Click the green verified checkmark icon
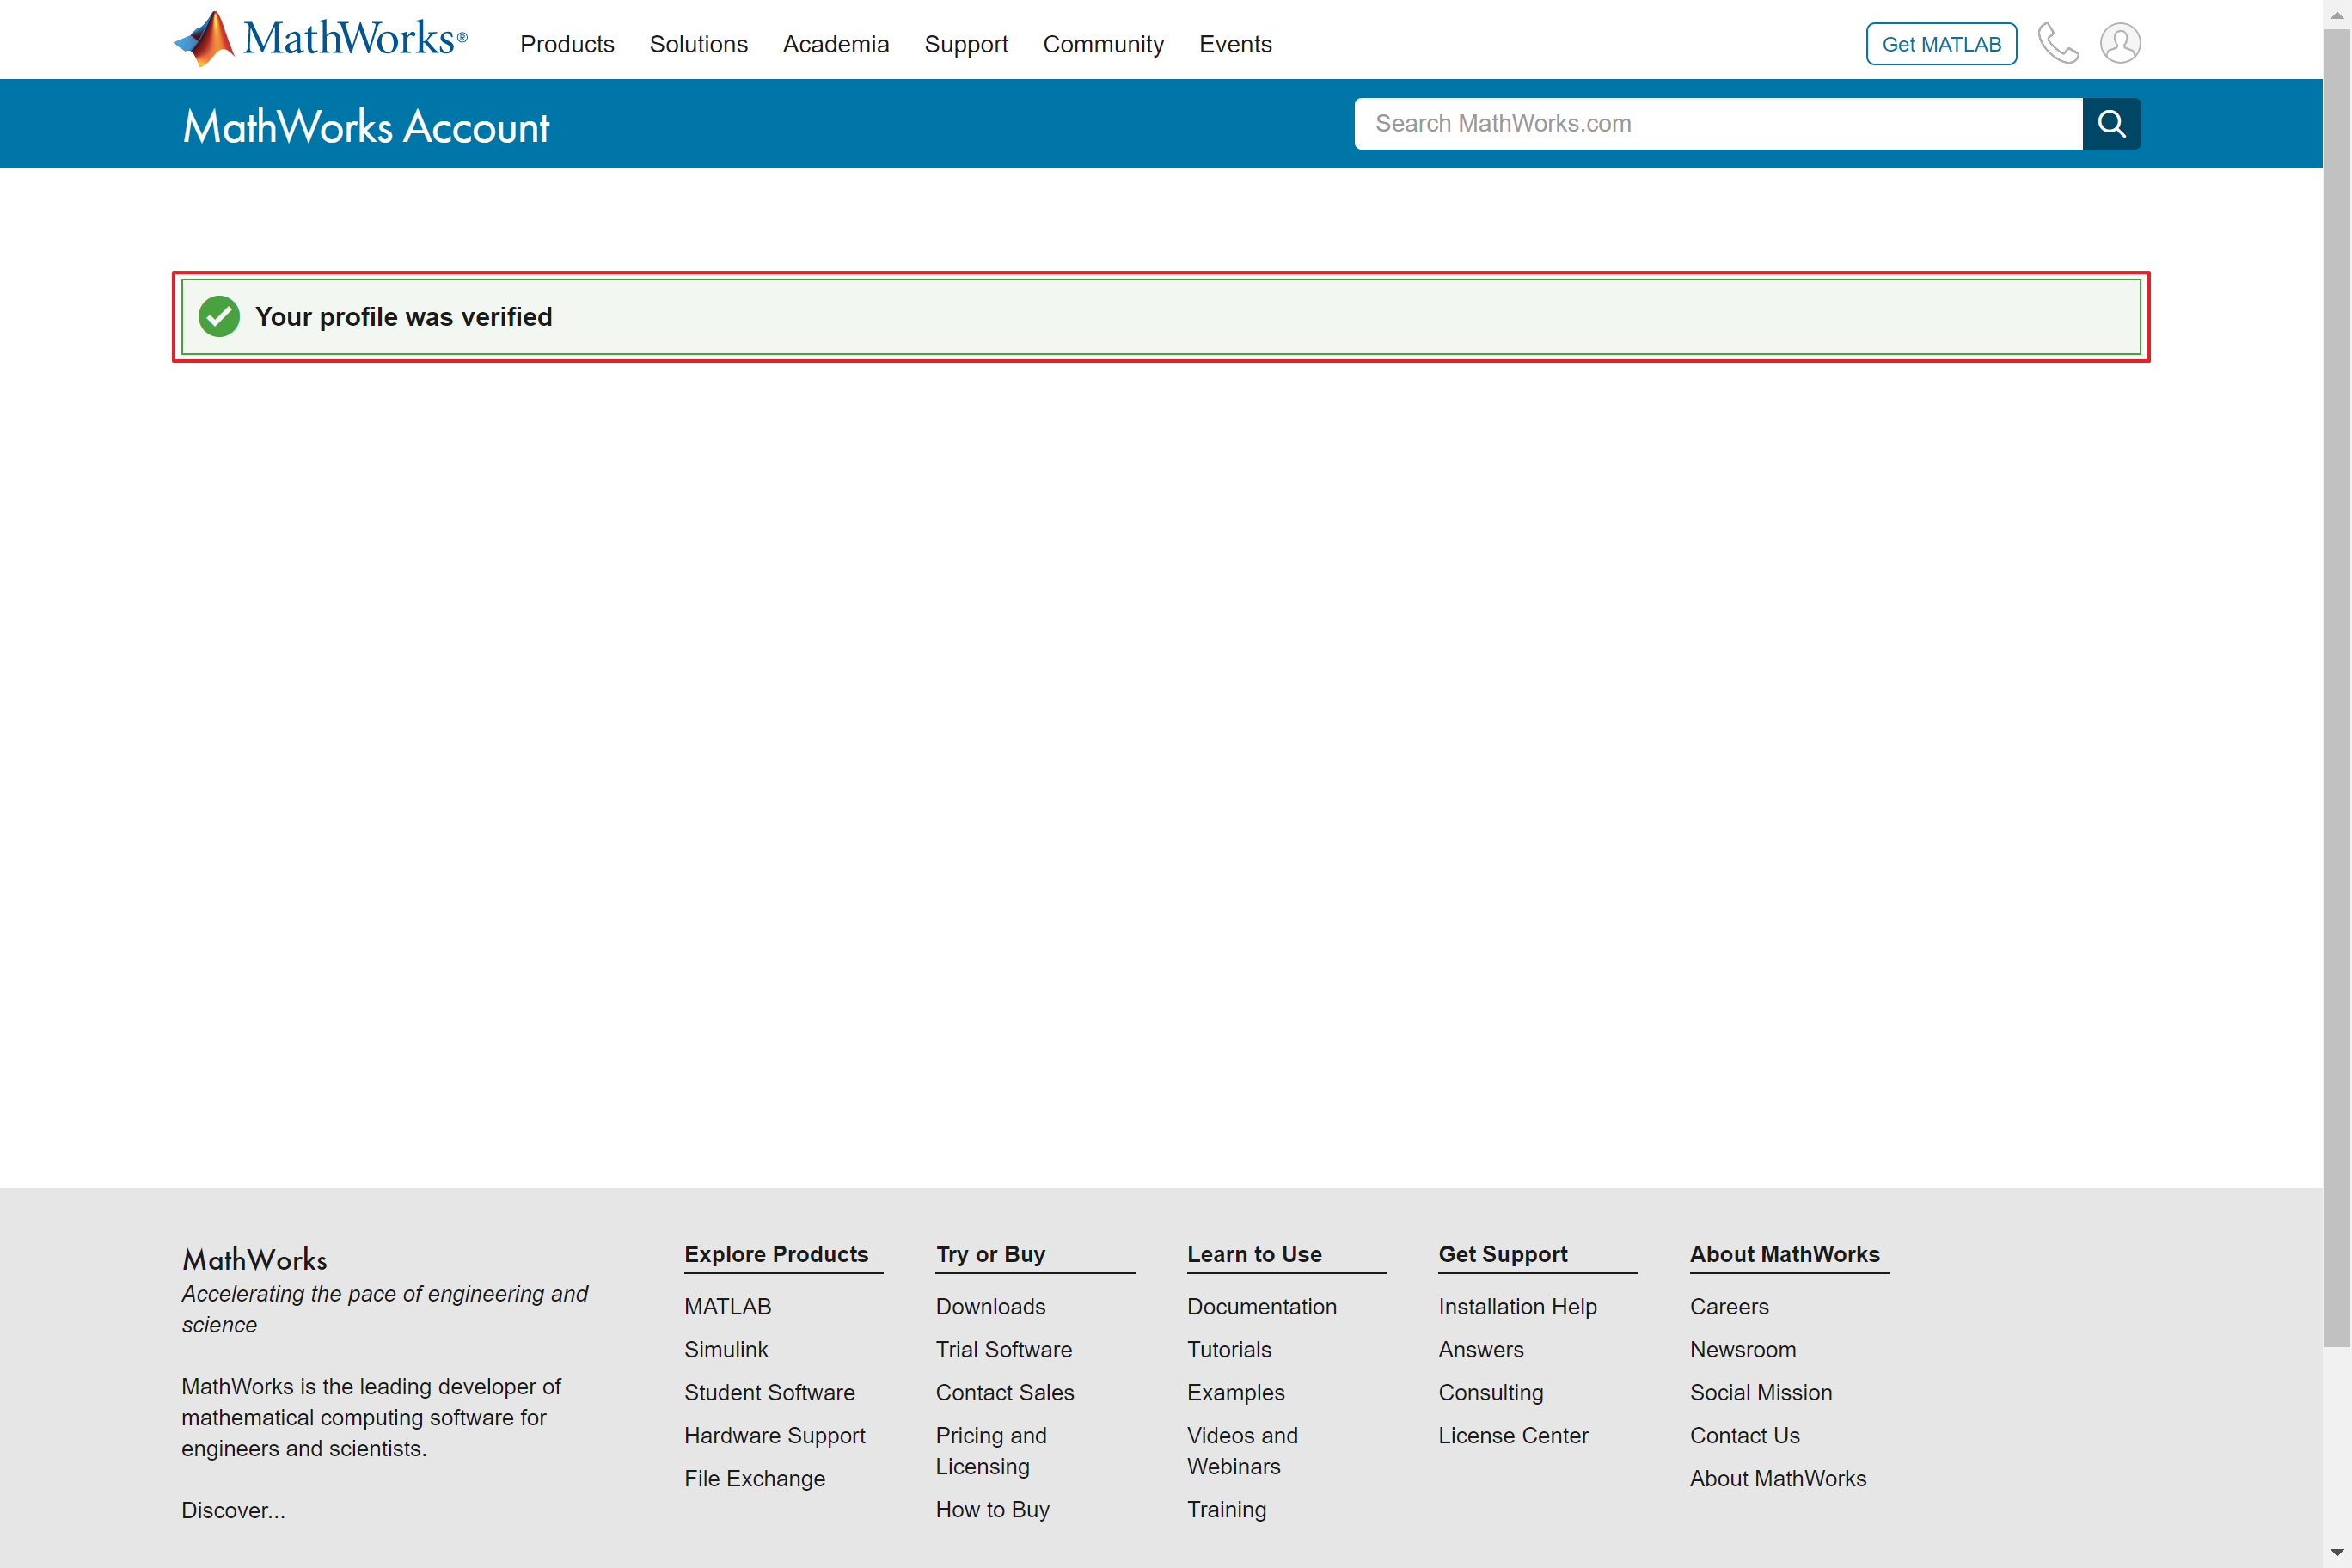Screen dimensions: 2352x1568 click(219, 317)
